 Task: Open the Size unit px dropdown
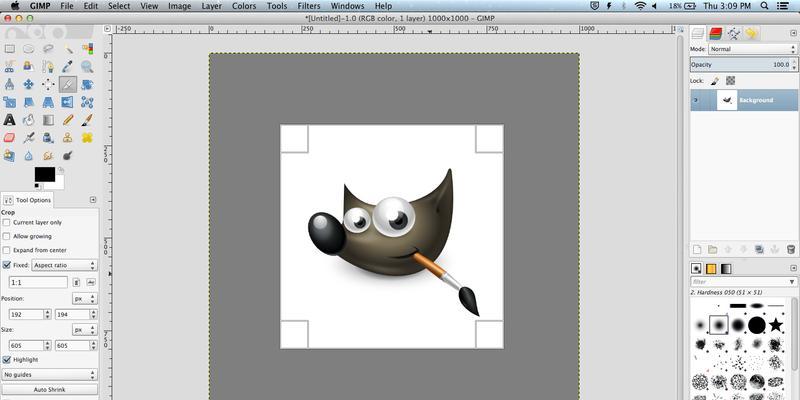(x=85, y=330)
